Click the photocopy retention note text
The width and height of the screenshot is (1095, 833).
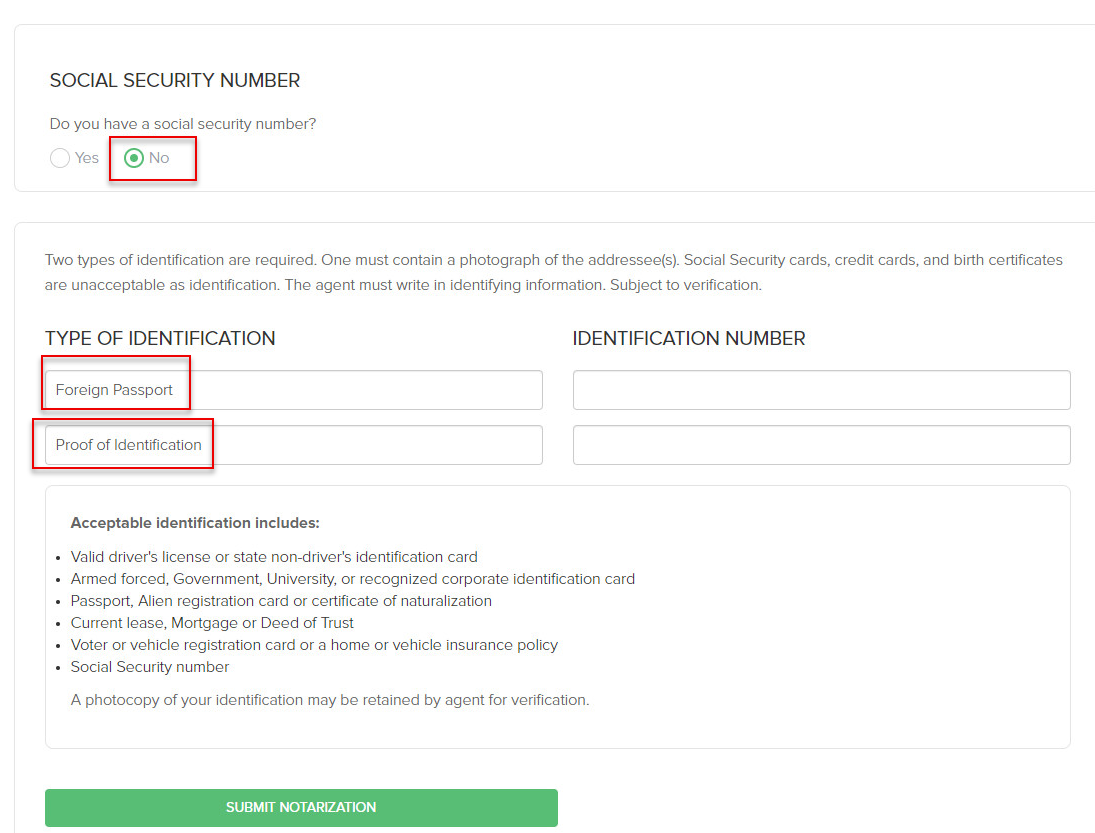[x=330, y=700]
